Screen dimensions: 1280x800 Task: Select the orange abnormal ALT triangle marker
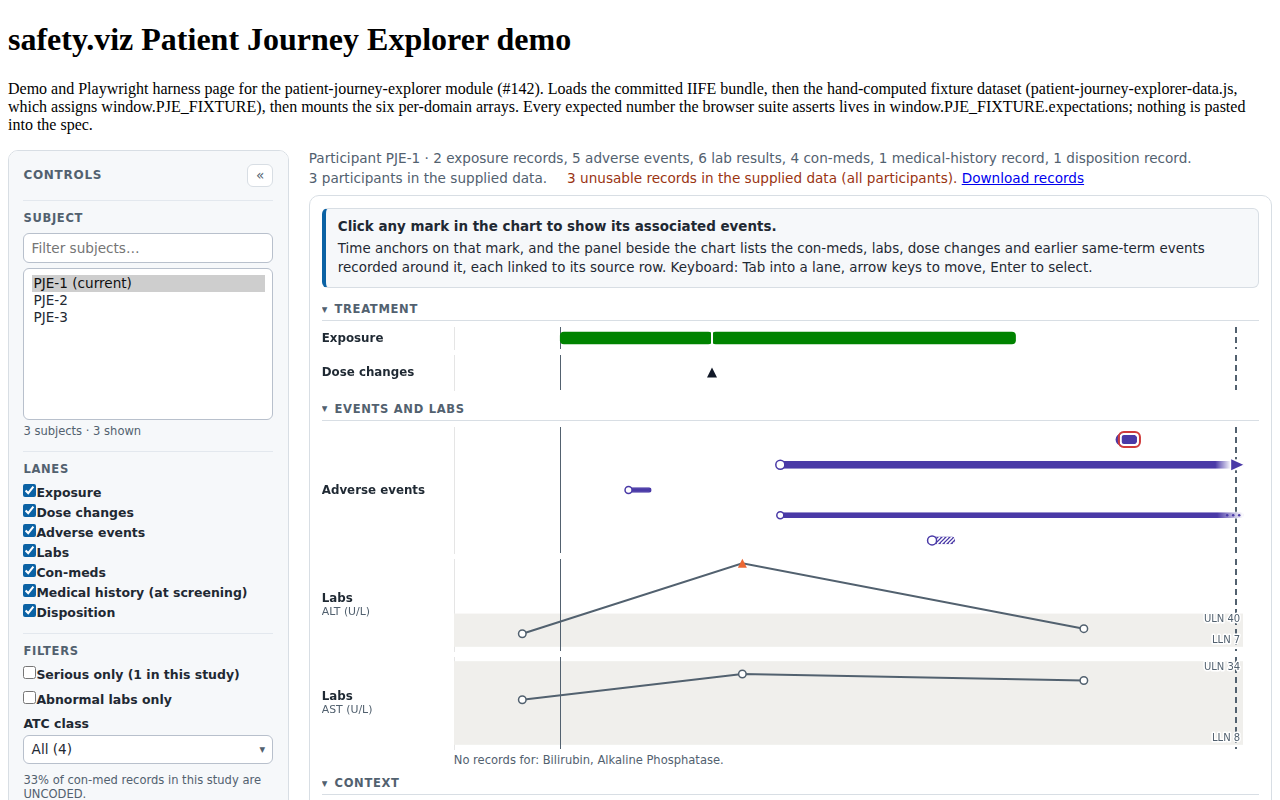(x=742, y=564)
